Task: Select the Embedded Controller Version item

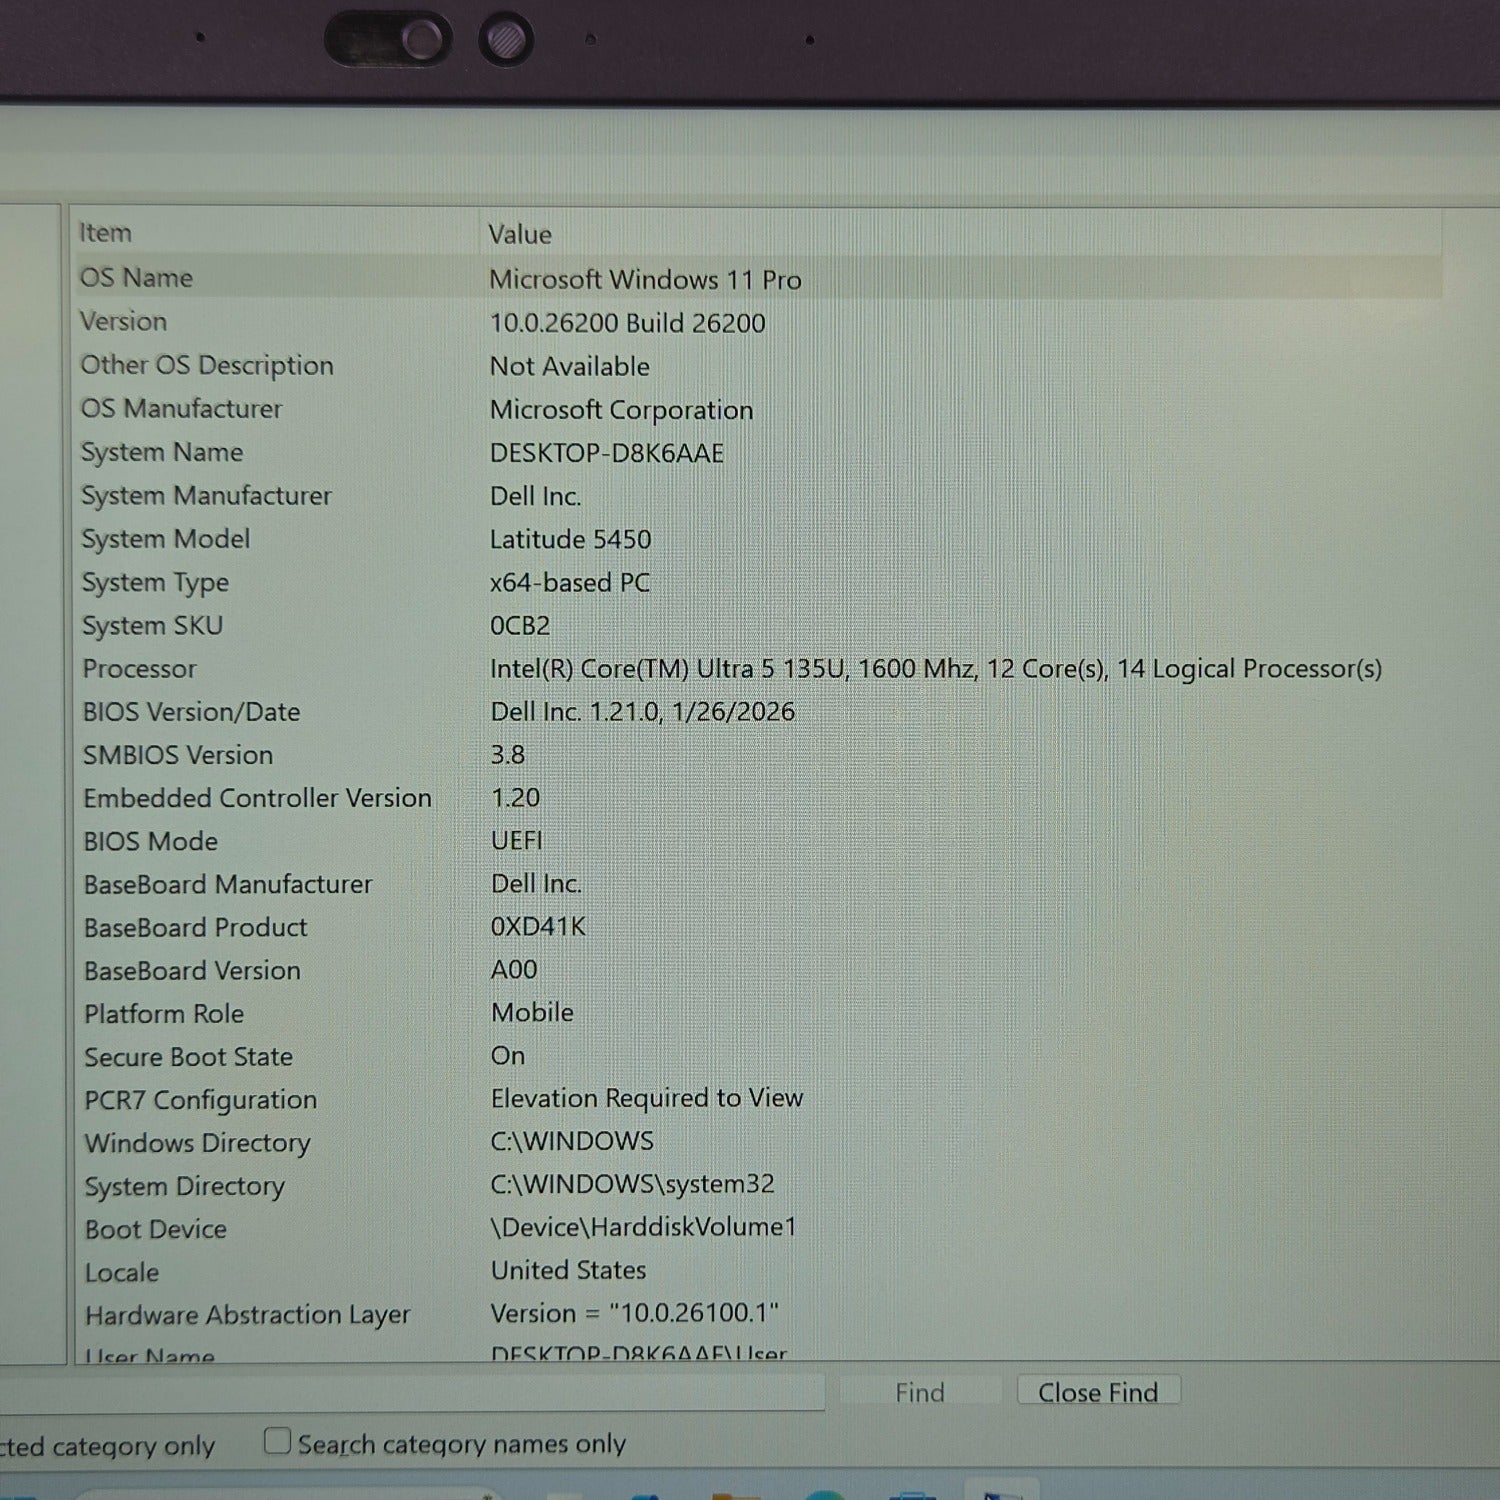Action: coord(257,798)
